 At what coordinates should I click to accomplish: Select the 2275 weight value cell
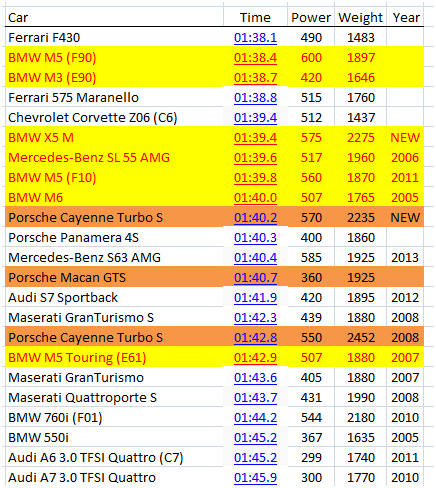pyautogui.click(x=361, y=137)
